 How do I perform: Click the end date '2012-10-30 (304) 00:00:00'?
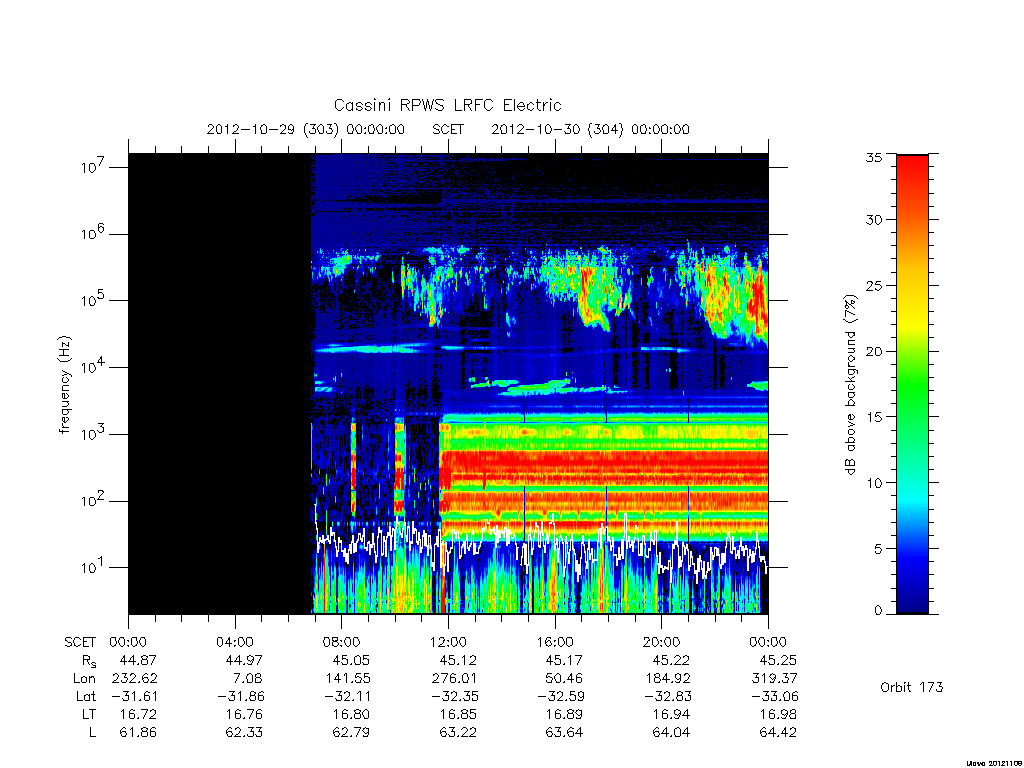pos(590,129)
